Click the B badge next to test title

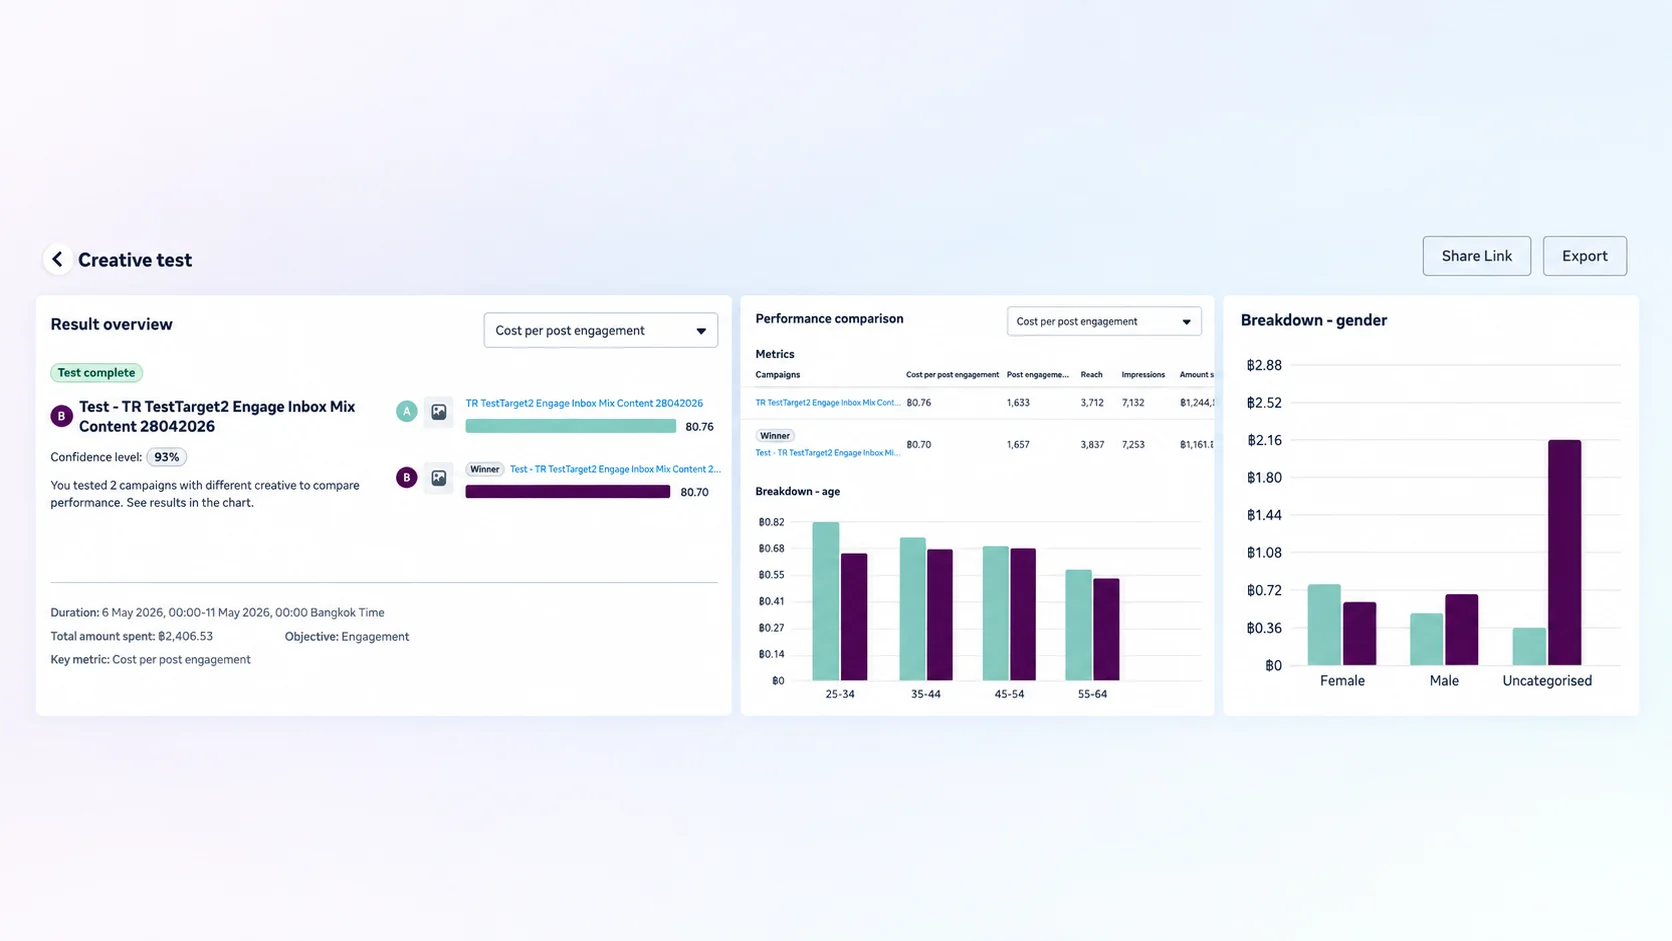point(61,416)
